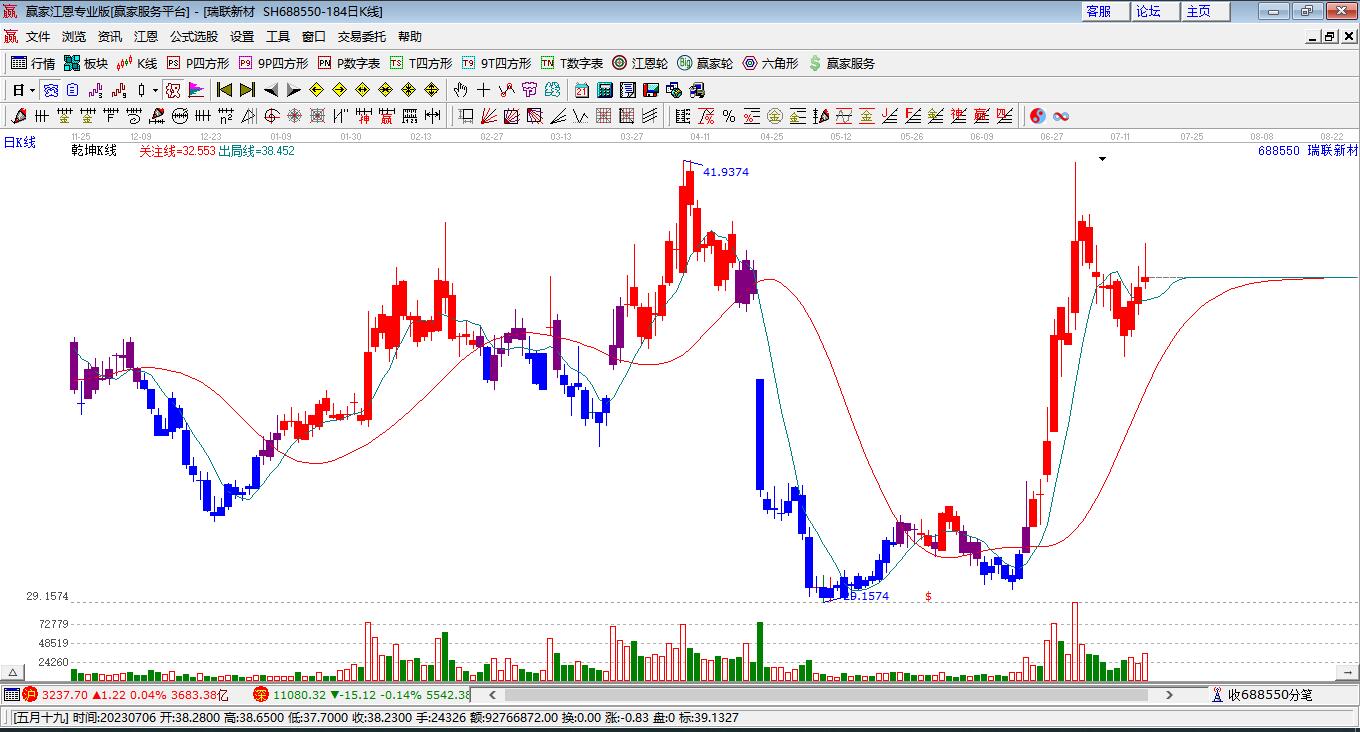Click the 出局线=38.452 indicator label
1360x732 pixels.
[256, 151]
